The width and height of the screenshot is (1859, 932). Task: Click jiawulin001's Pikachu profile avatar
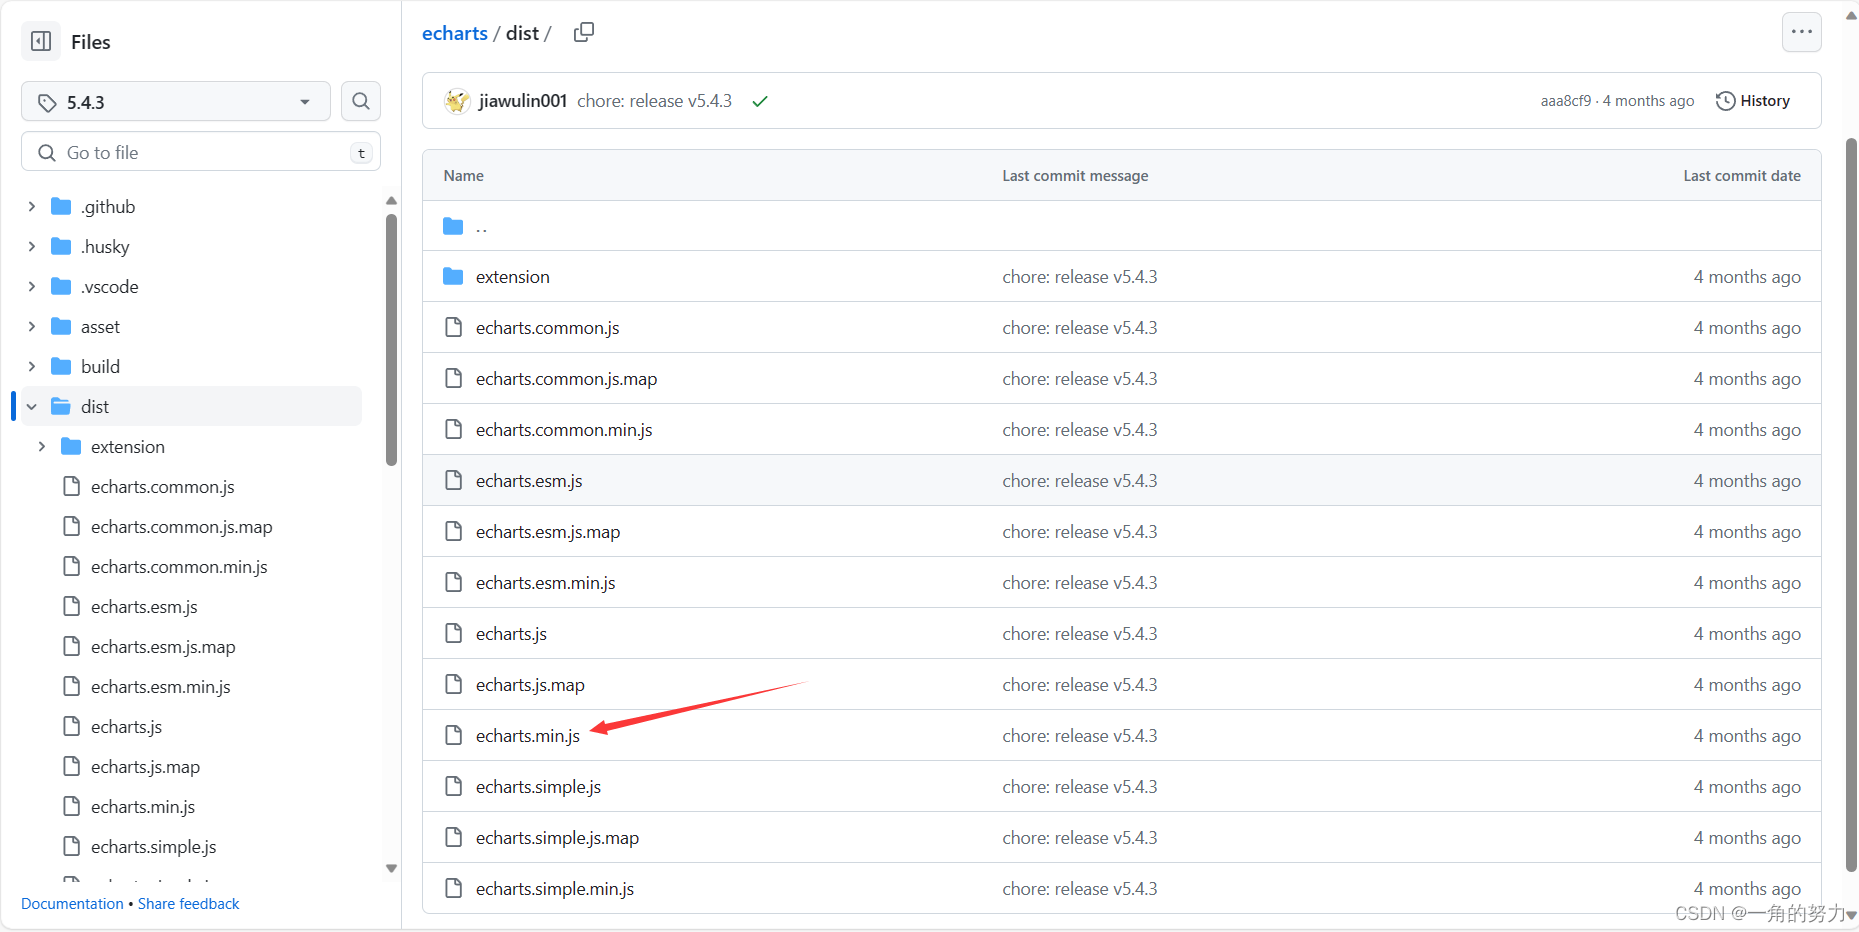457,100
